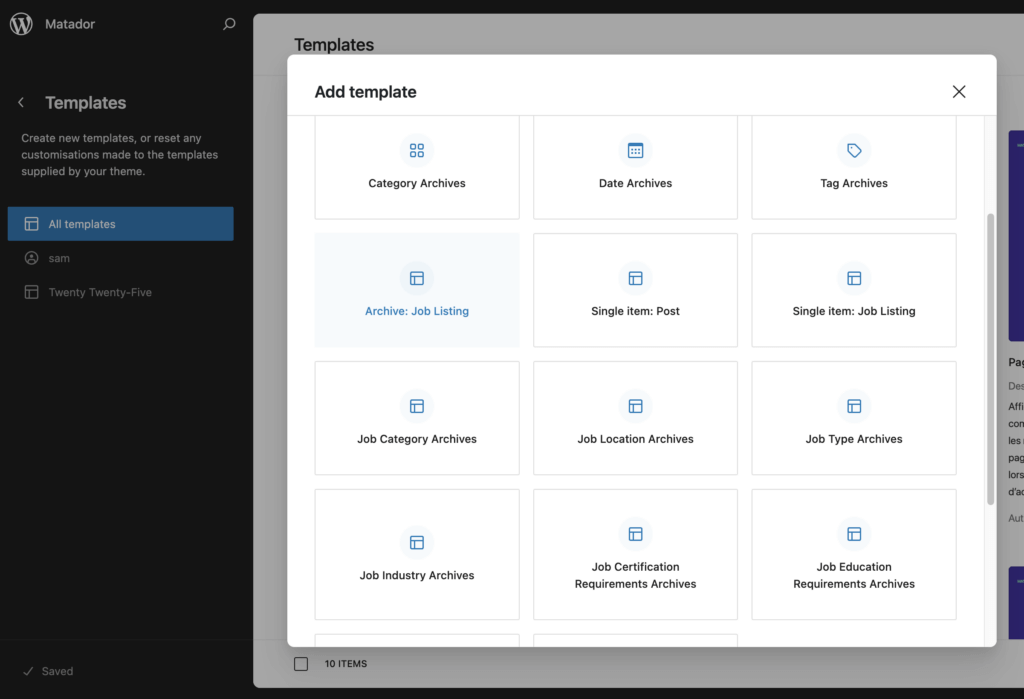Image resolution: width=1024 pixels, height=699 pixels.
Task: Choose Job Certification Requirements Archives template
Action: click(635, 555)
